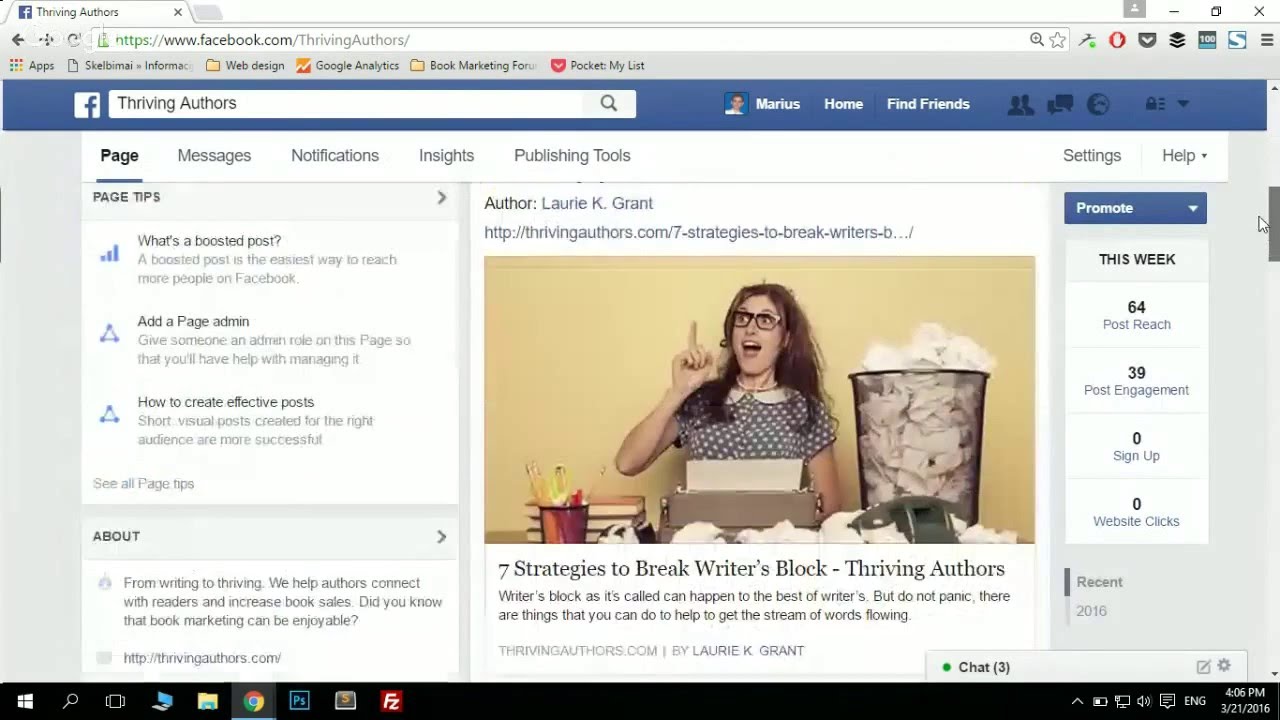Image resolution: width=1280 pixels, height=720 pixels.
Task: Open page Settings
Action: pyautogui.click(x=1092, y=156)
